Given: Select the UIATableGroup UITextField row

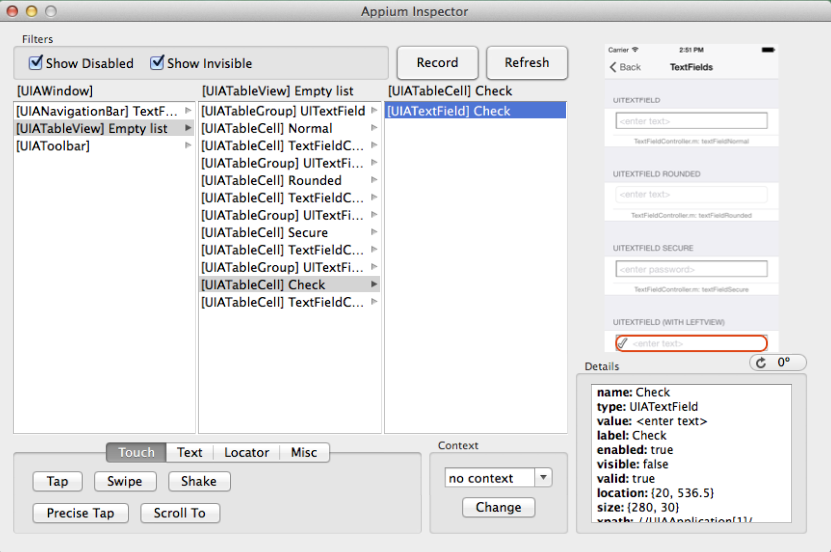Looking at the screenshot, I should 289,111.
